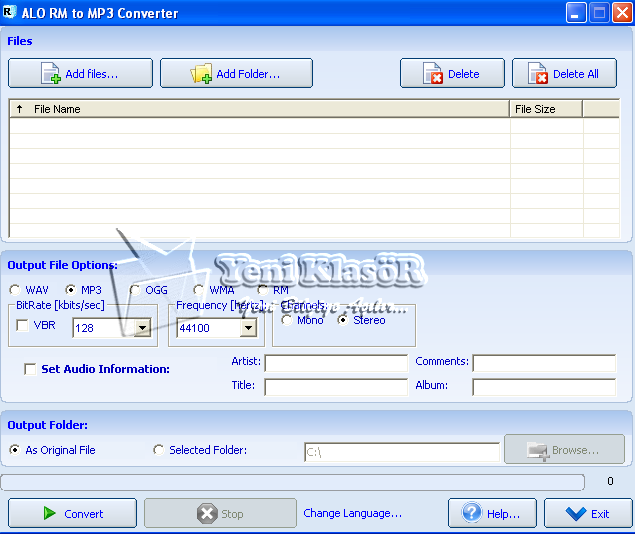Click the conversion progress bar
Viewport: 635px width, 534px height.
coord(292,482)
